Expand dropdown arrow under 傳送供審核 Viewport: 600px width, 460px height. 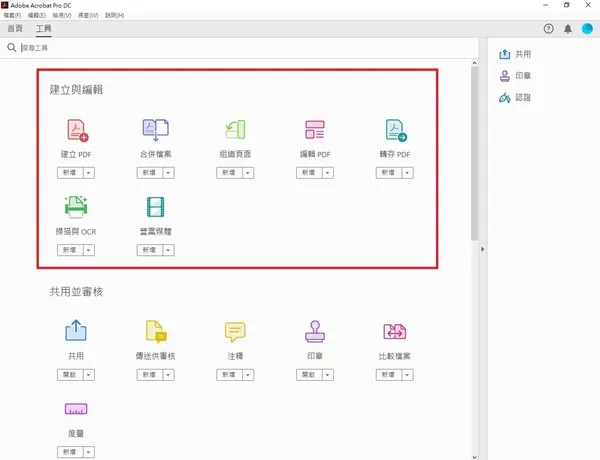coord(168,375)
